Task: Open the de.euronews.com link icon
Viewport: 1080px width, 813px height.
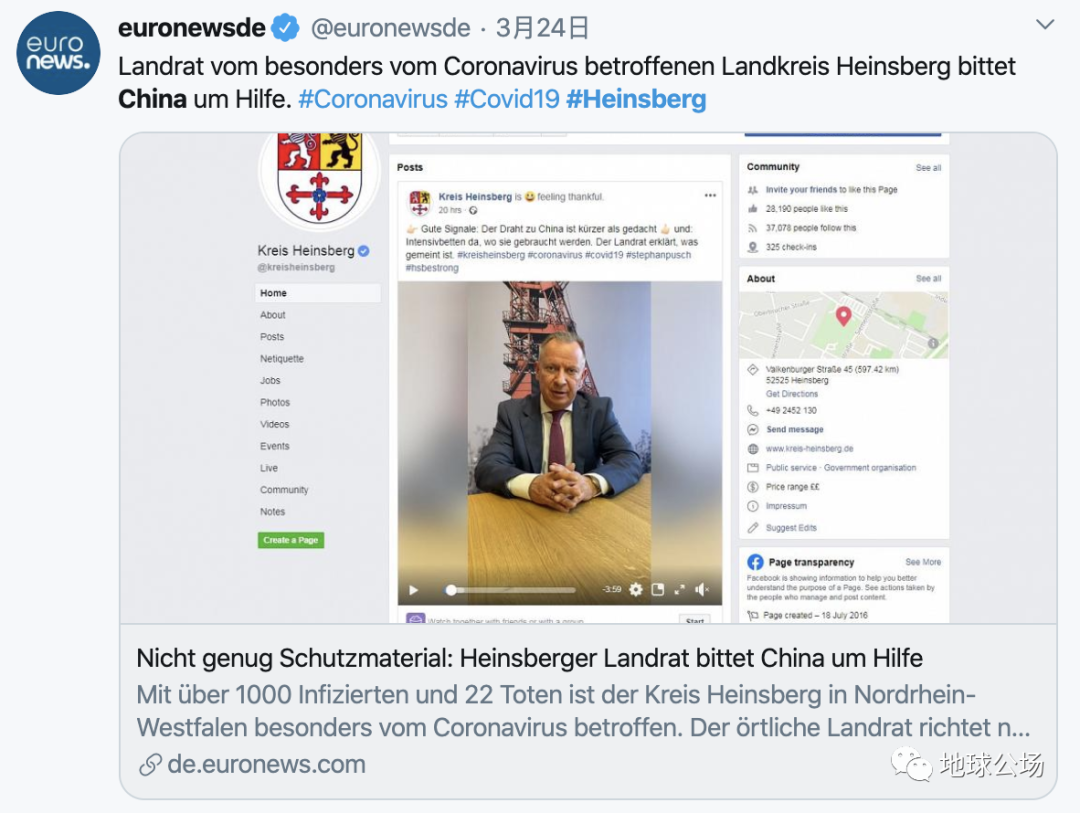Action: click(150, 764)
